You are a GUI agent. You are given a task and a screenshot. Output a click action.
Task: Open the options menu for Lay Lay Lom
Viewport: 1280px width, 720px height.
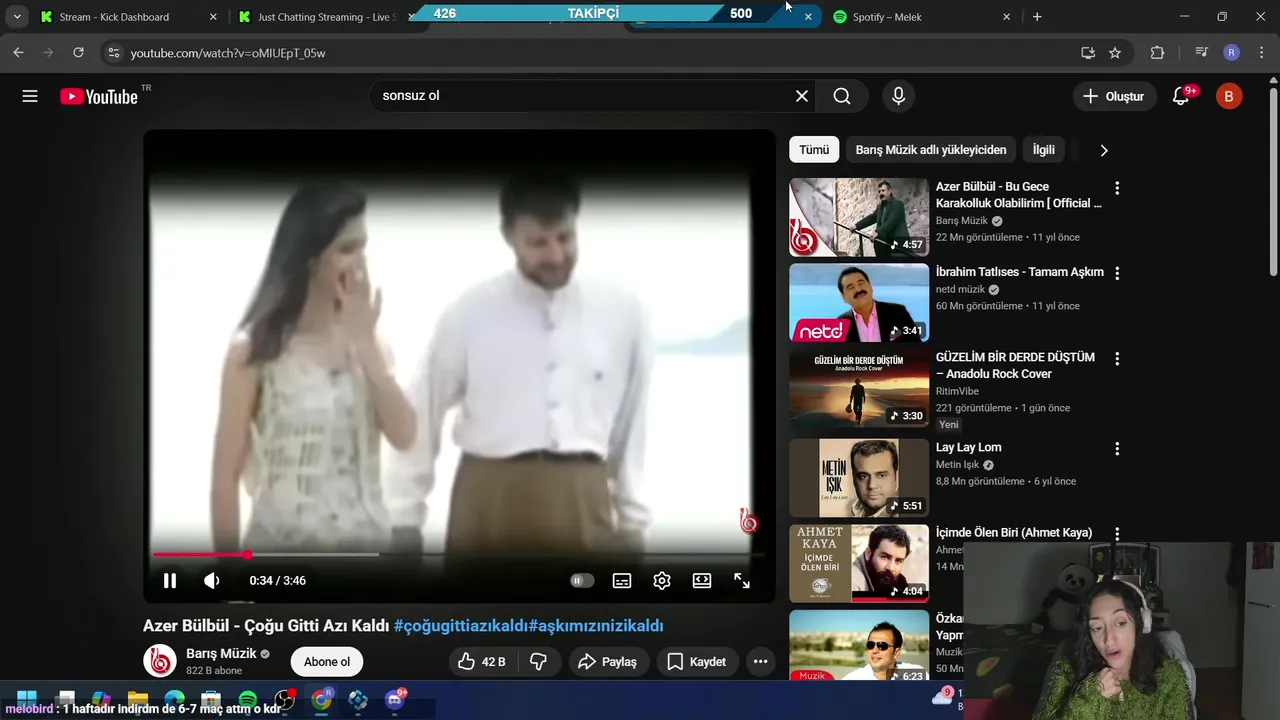[1117, 449]
